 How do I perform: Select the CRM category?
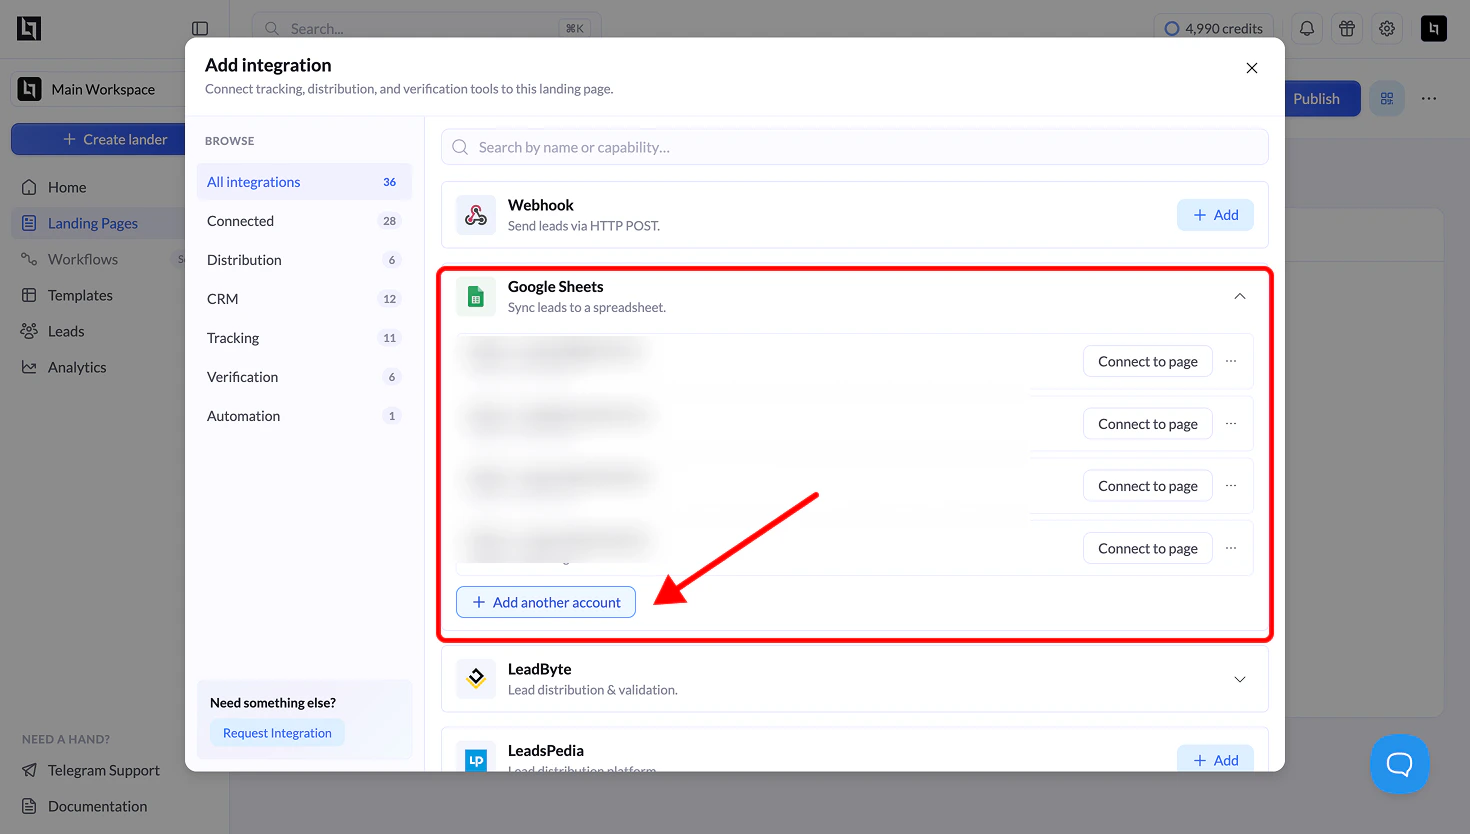coord(304,299)
